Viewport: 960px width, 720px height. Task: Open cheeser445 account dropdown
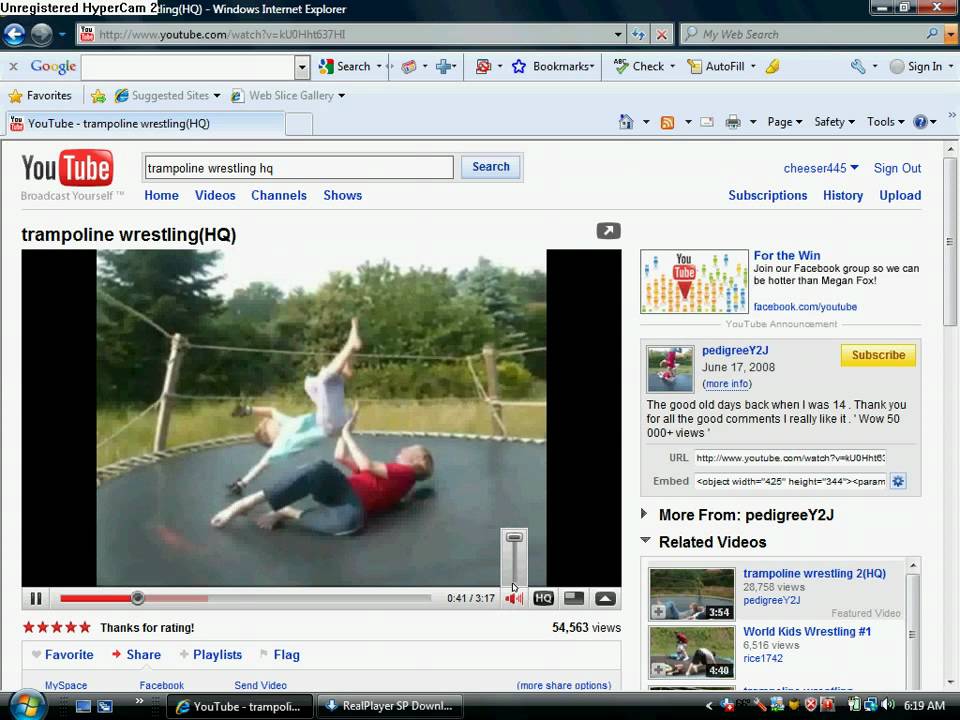pos(820,168)
